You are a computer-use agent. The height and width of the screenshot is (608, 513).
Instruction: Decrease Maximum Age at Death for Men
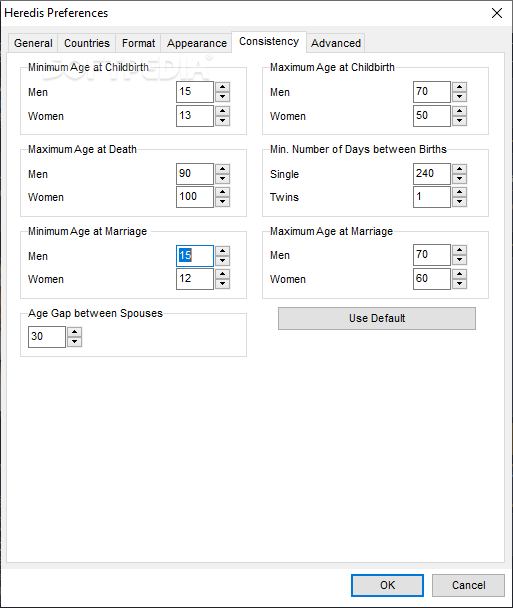(x=223, y=179)
